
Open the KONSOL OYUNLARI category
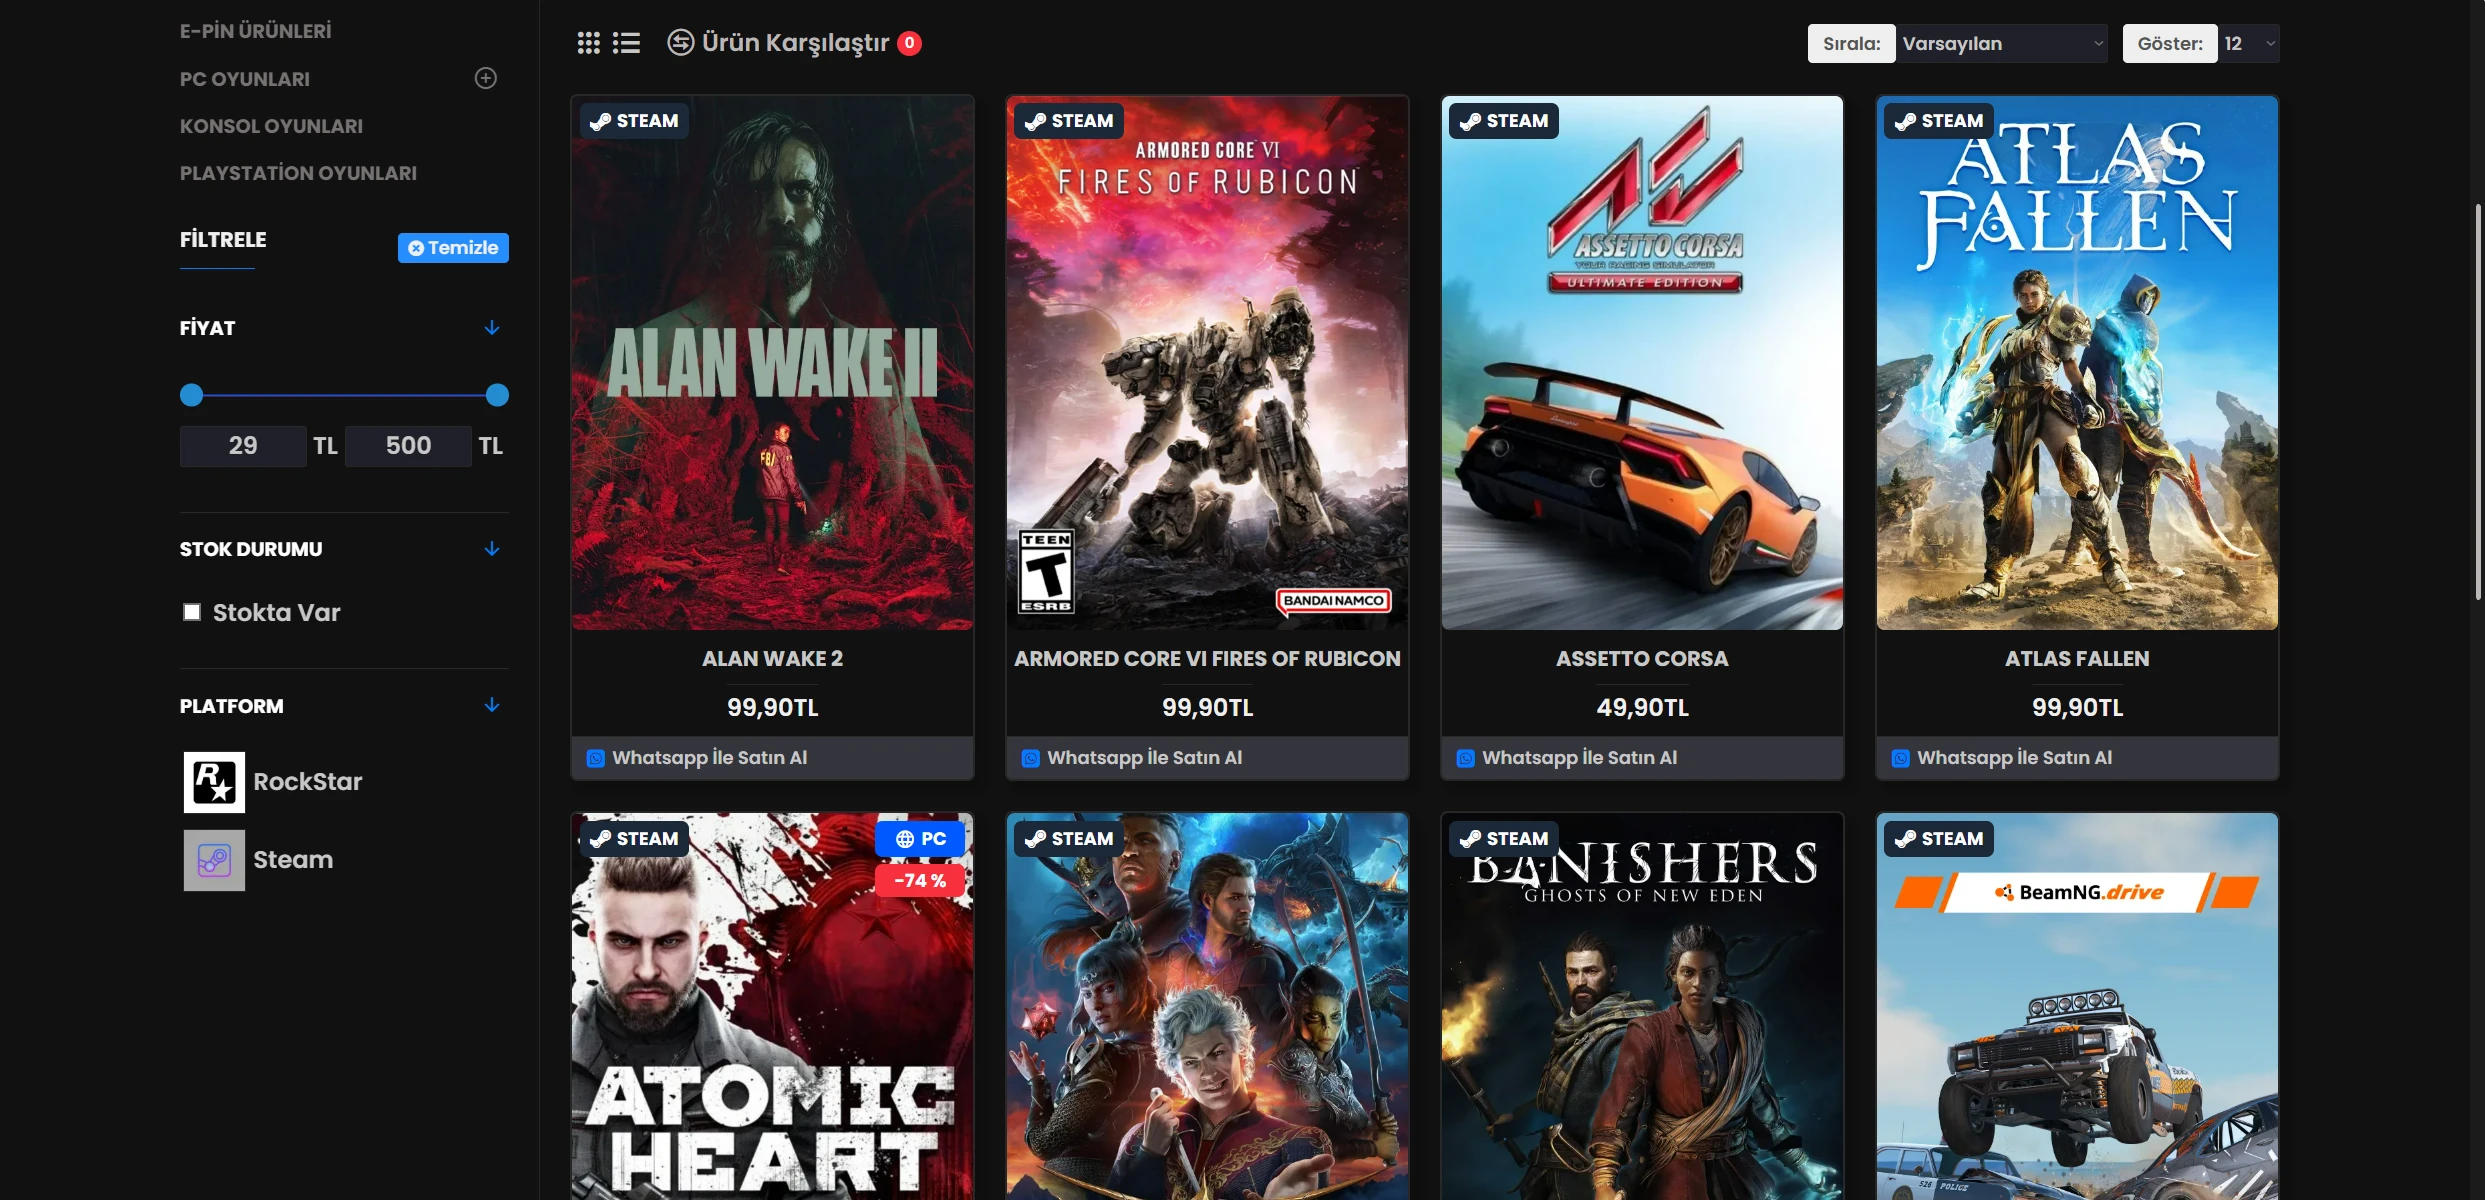[271, 126]
